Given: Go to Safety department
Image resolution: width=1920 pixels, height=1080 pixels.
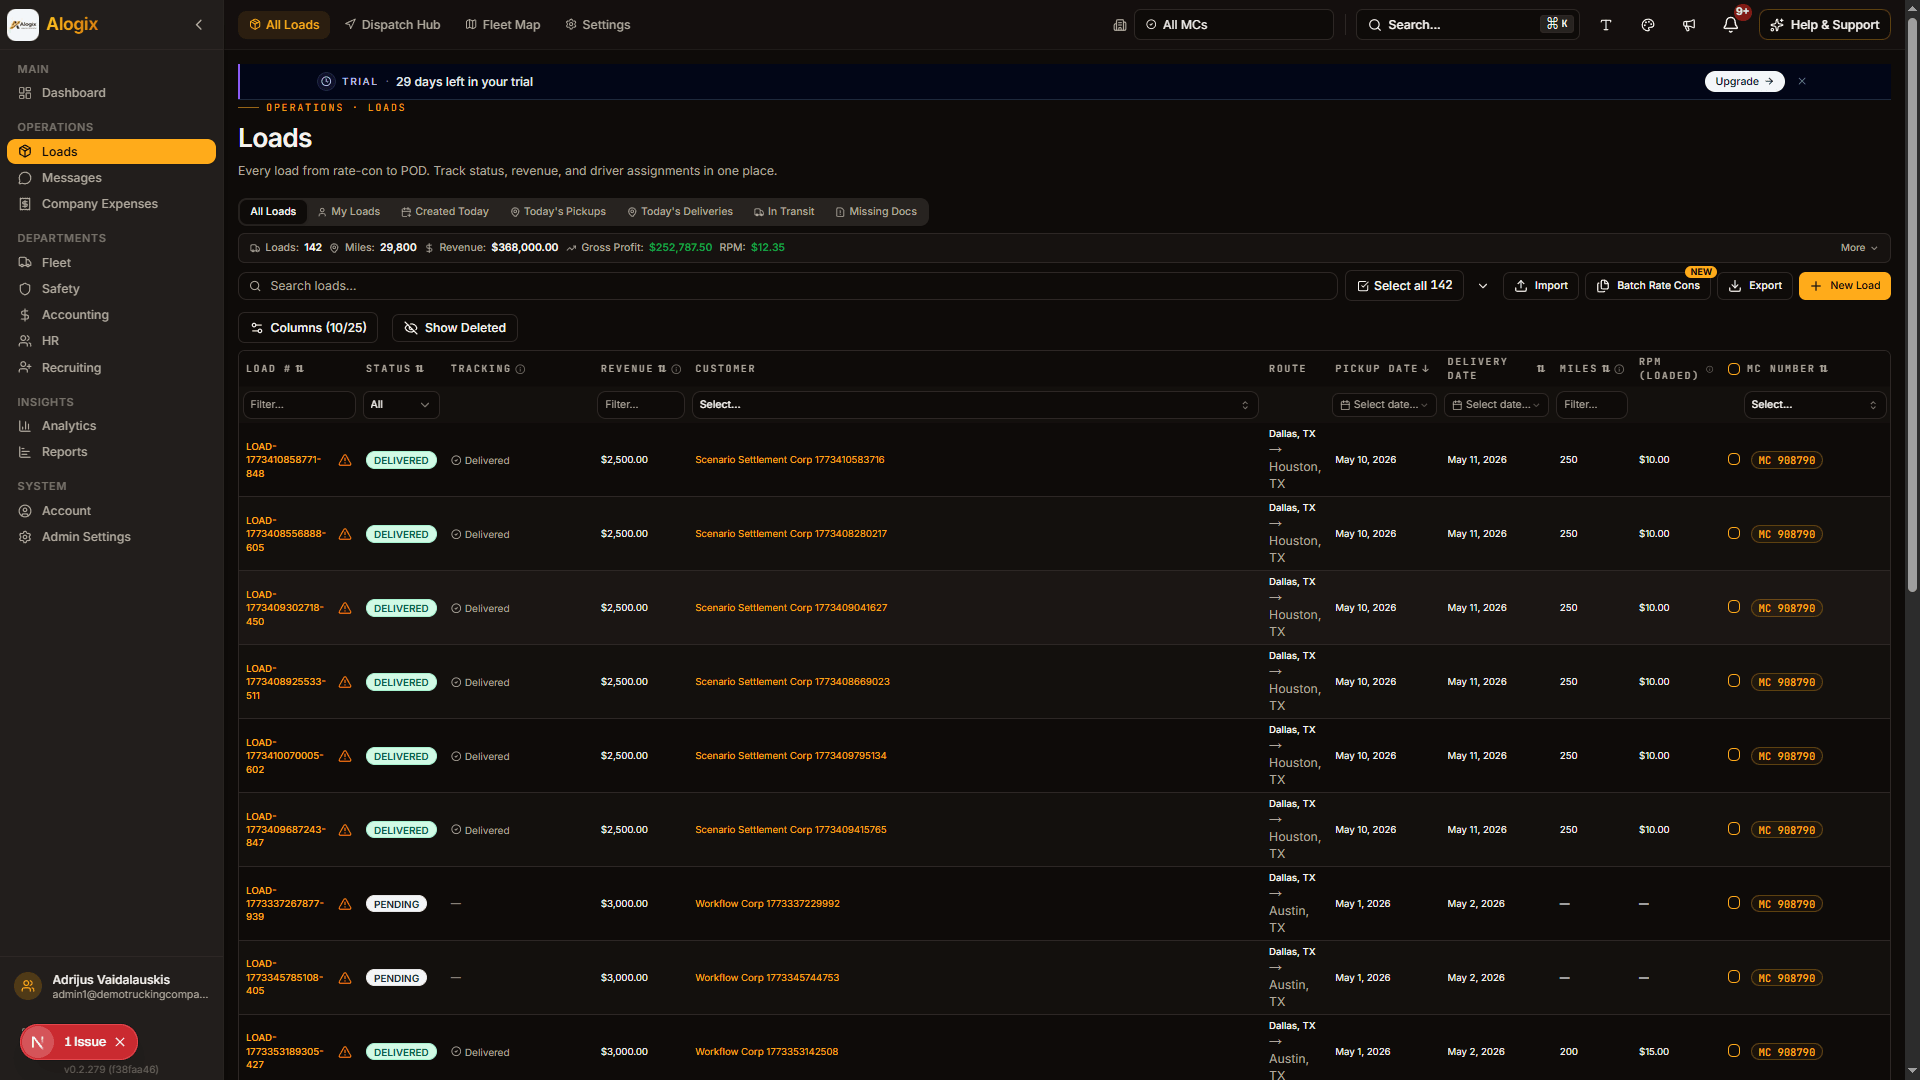Looking at the screenshot, I should 111,289.
